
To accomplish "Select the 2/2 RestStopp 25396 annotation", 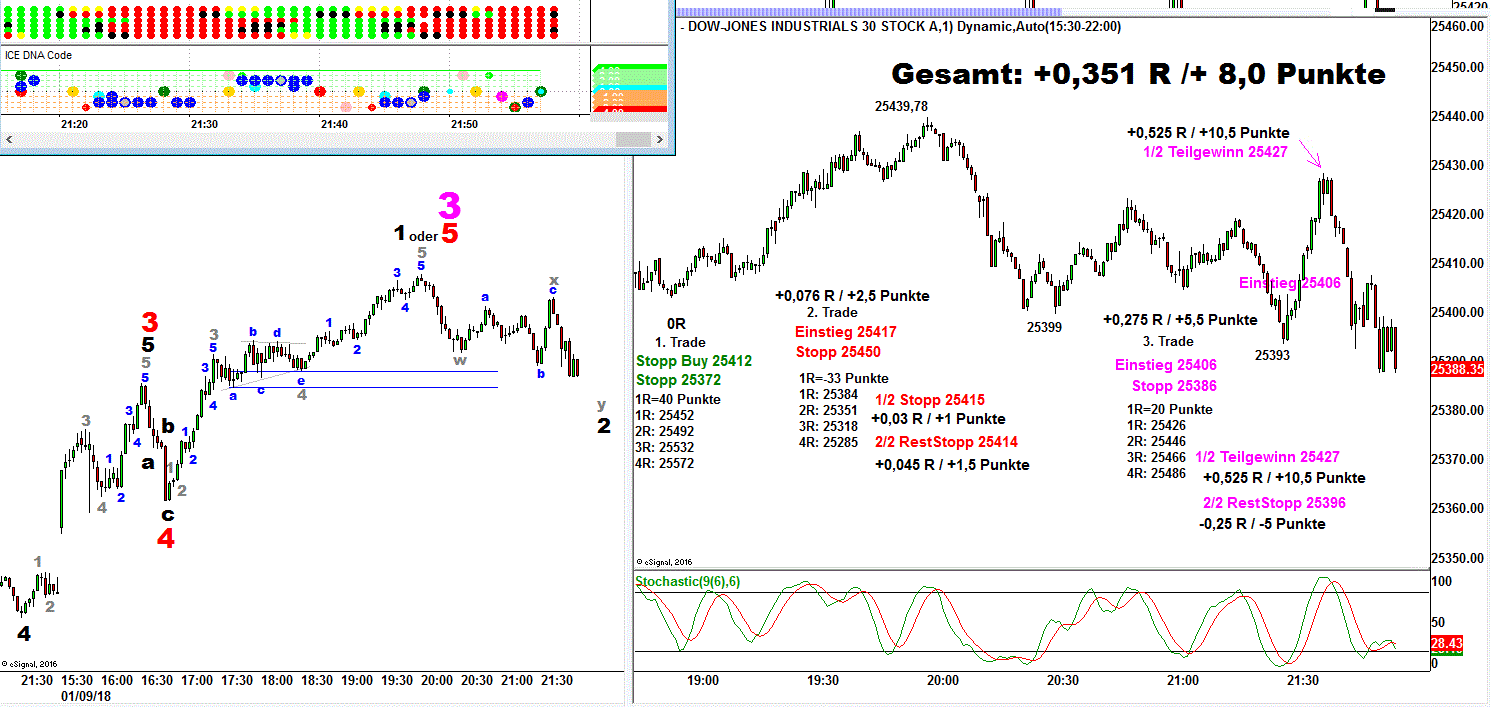I will point(1274,503).
